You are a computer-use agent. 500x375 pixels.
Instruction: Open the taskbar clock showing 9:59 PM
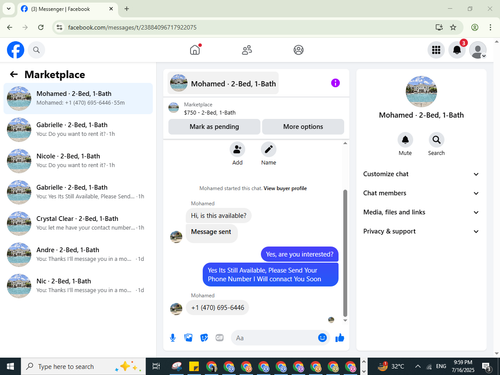click(x=463, y=366)
